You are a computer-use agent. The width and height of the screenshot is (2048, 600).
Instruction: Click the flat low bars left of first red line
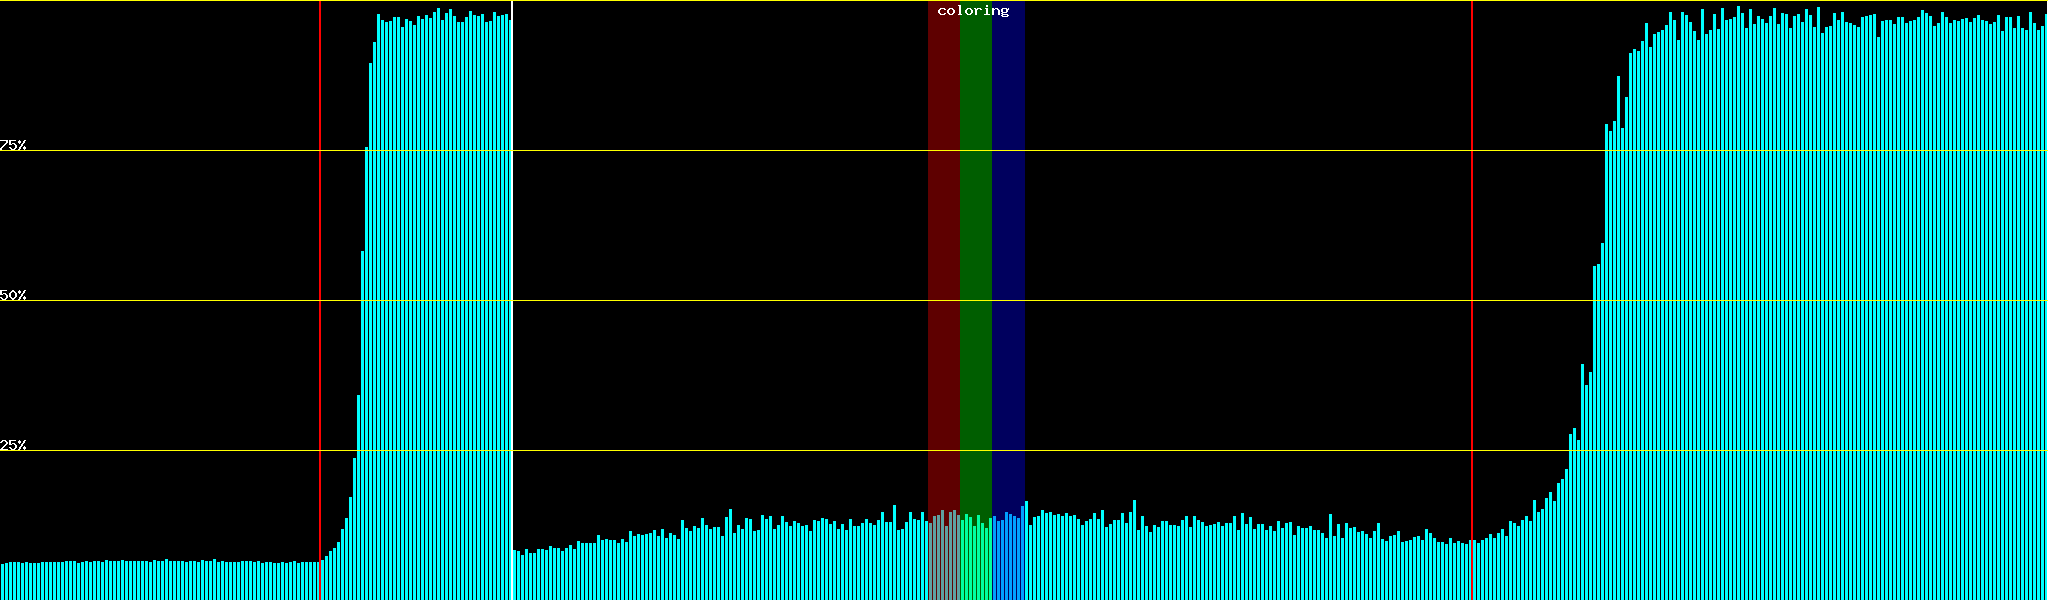[160, 580]
